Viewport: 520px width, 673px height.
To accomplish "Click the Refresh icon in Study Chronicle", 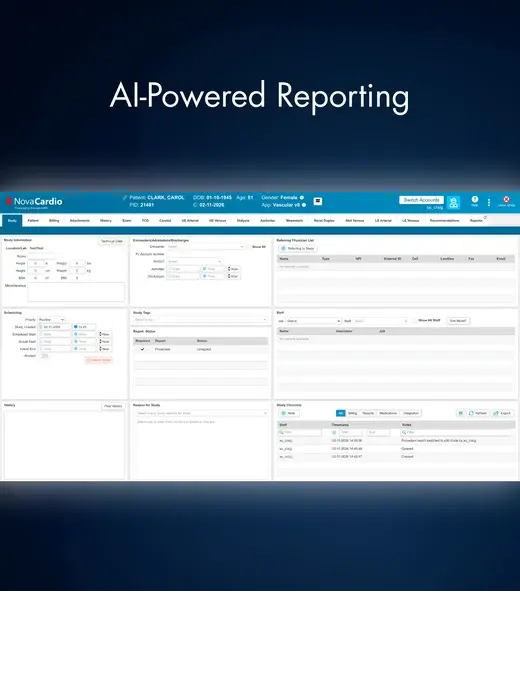I will click(471, 413).
